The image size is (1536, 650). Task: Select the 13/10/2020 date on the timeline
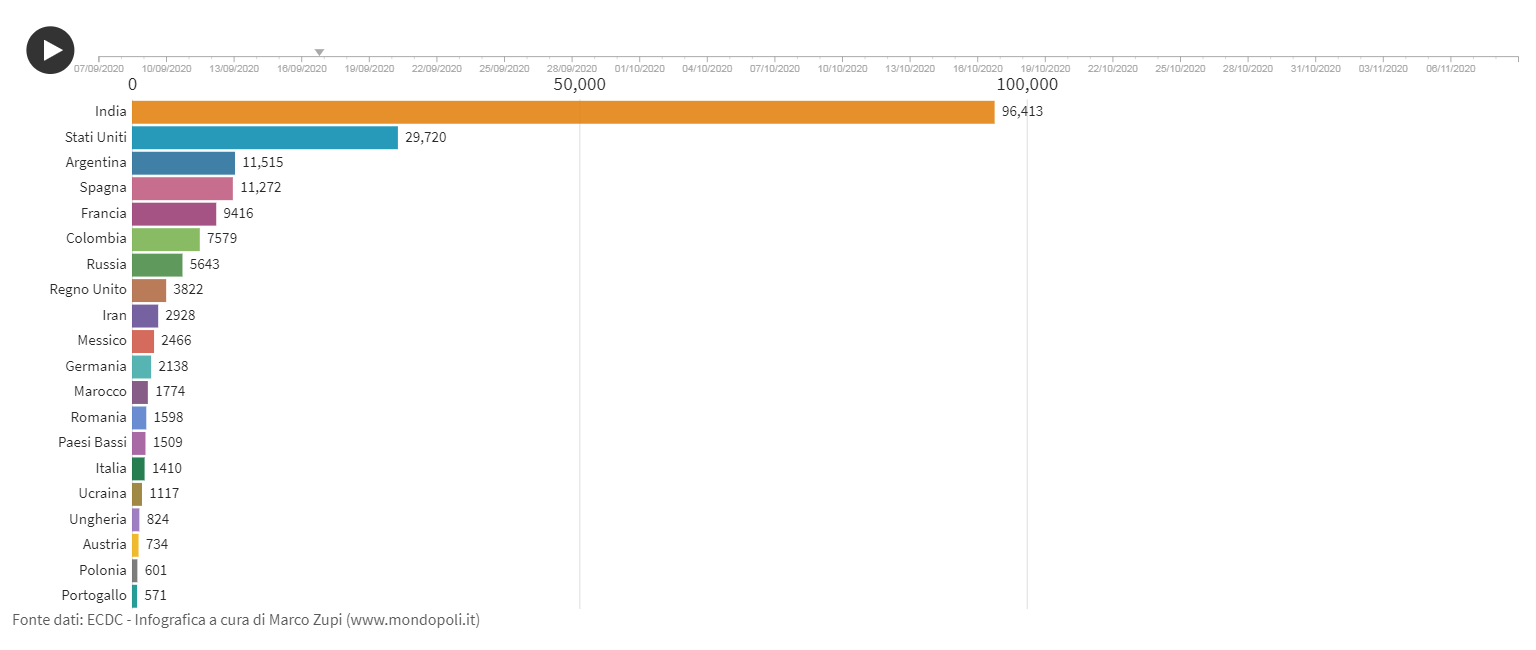(x=910, y=68)
